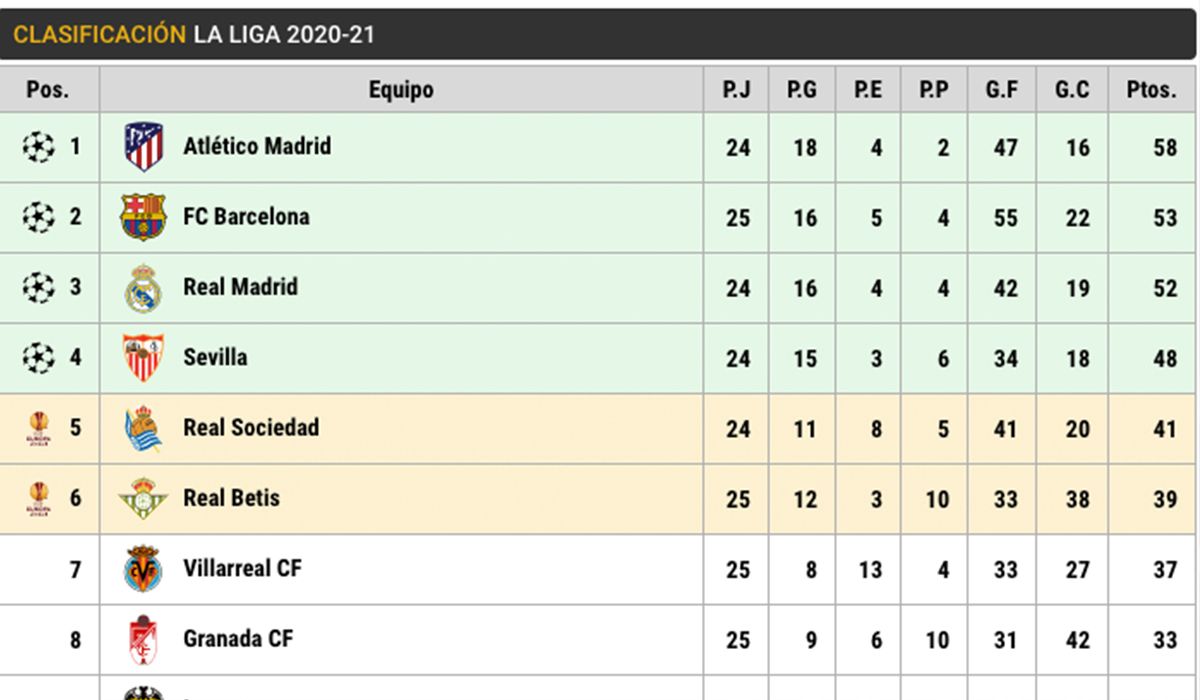Open the Villarreal CF team name link

242,569
